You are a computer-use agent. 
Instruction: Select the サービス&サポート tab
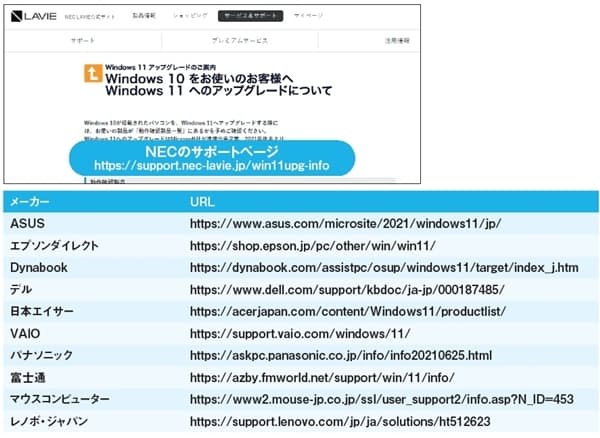pos(249,16)
